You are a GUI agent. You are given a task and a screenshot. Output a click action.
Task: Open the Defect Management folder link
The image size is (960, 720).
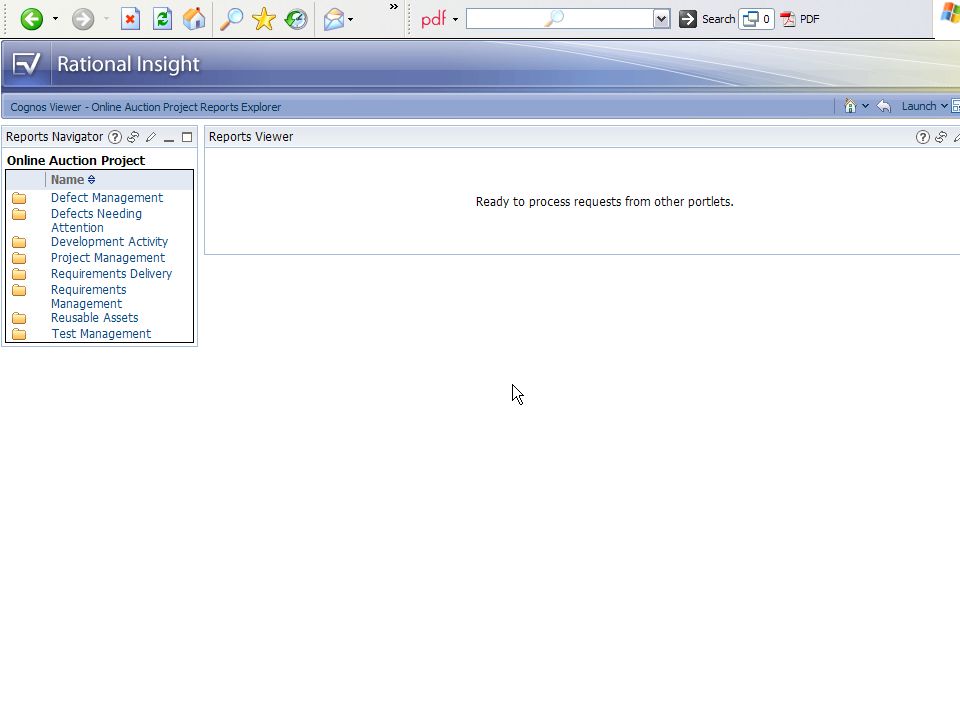pos(107,198)
